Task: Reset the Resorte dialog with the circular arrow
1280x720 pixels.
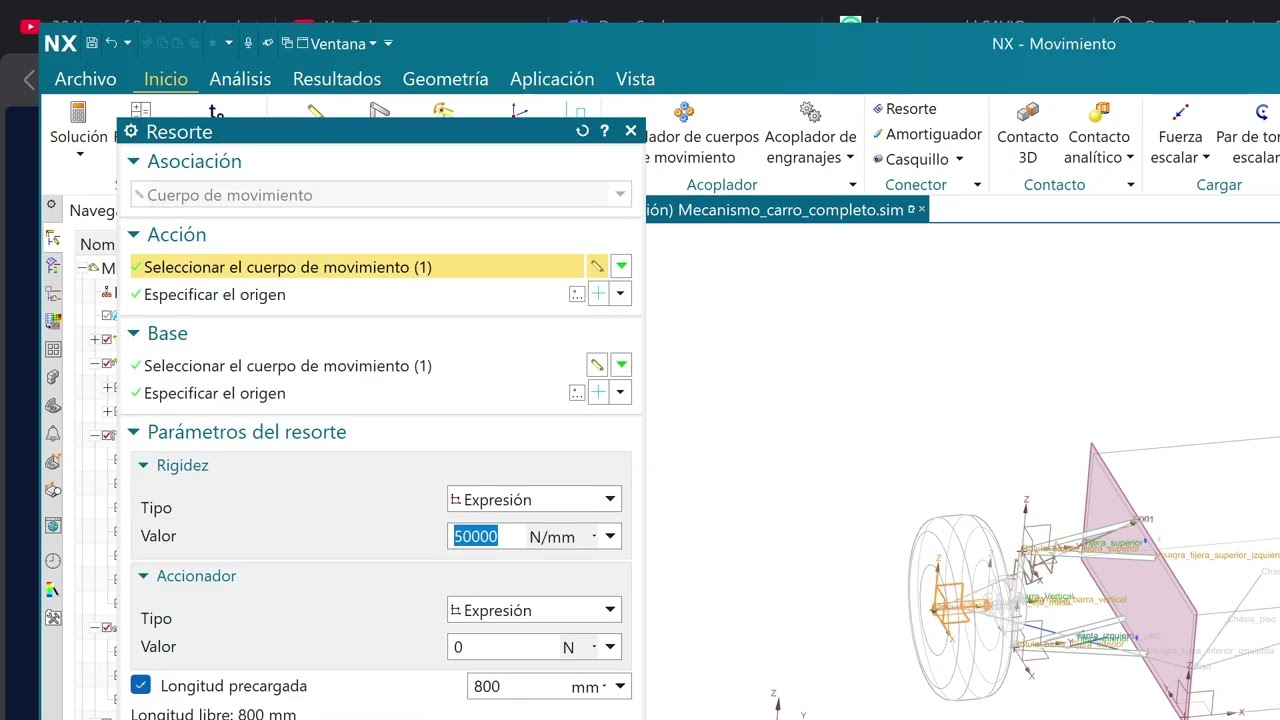Action: tap(583, 131)
